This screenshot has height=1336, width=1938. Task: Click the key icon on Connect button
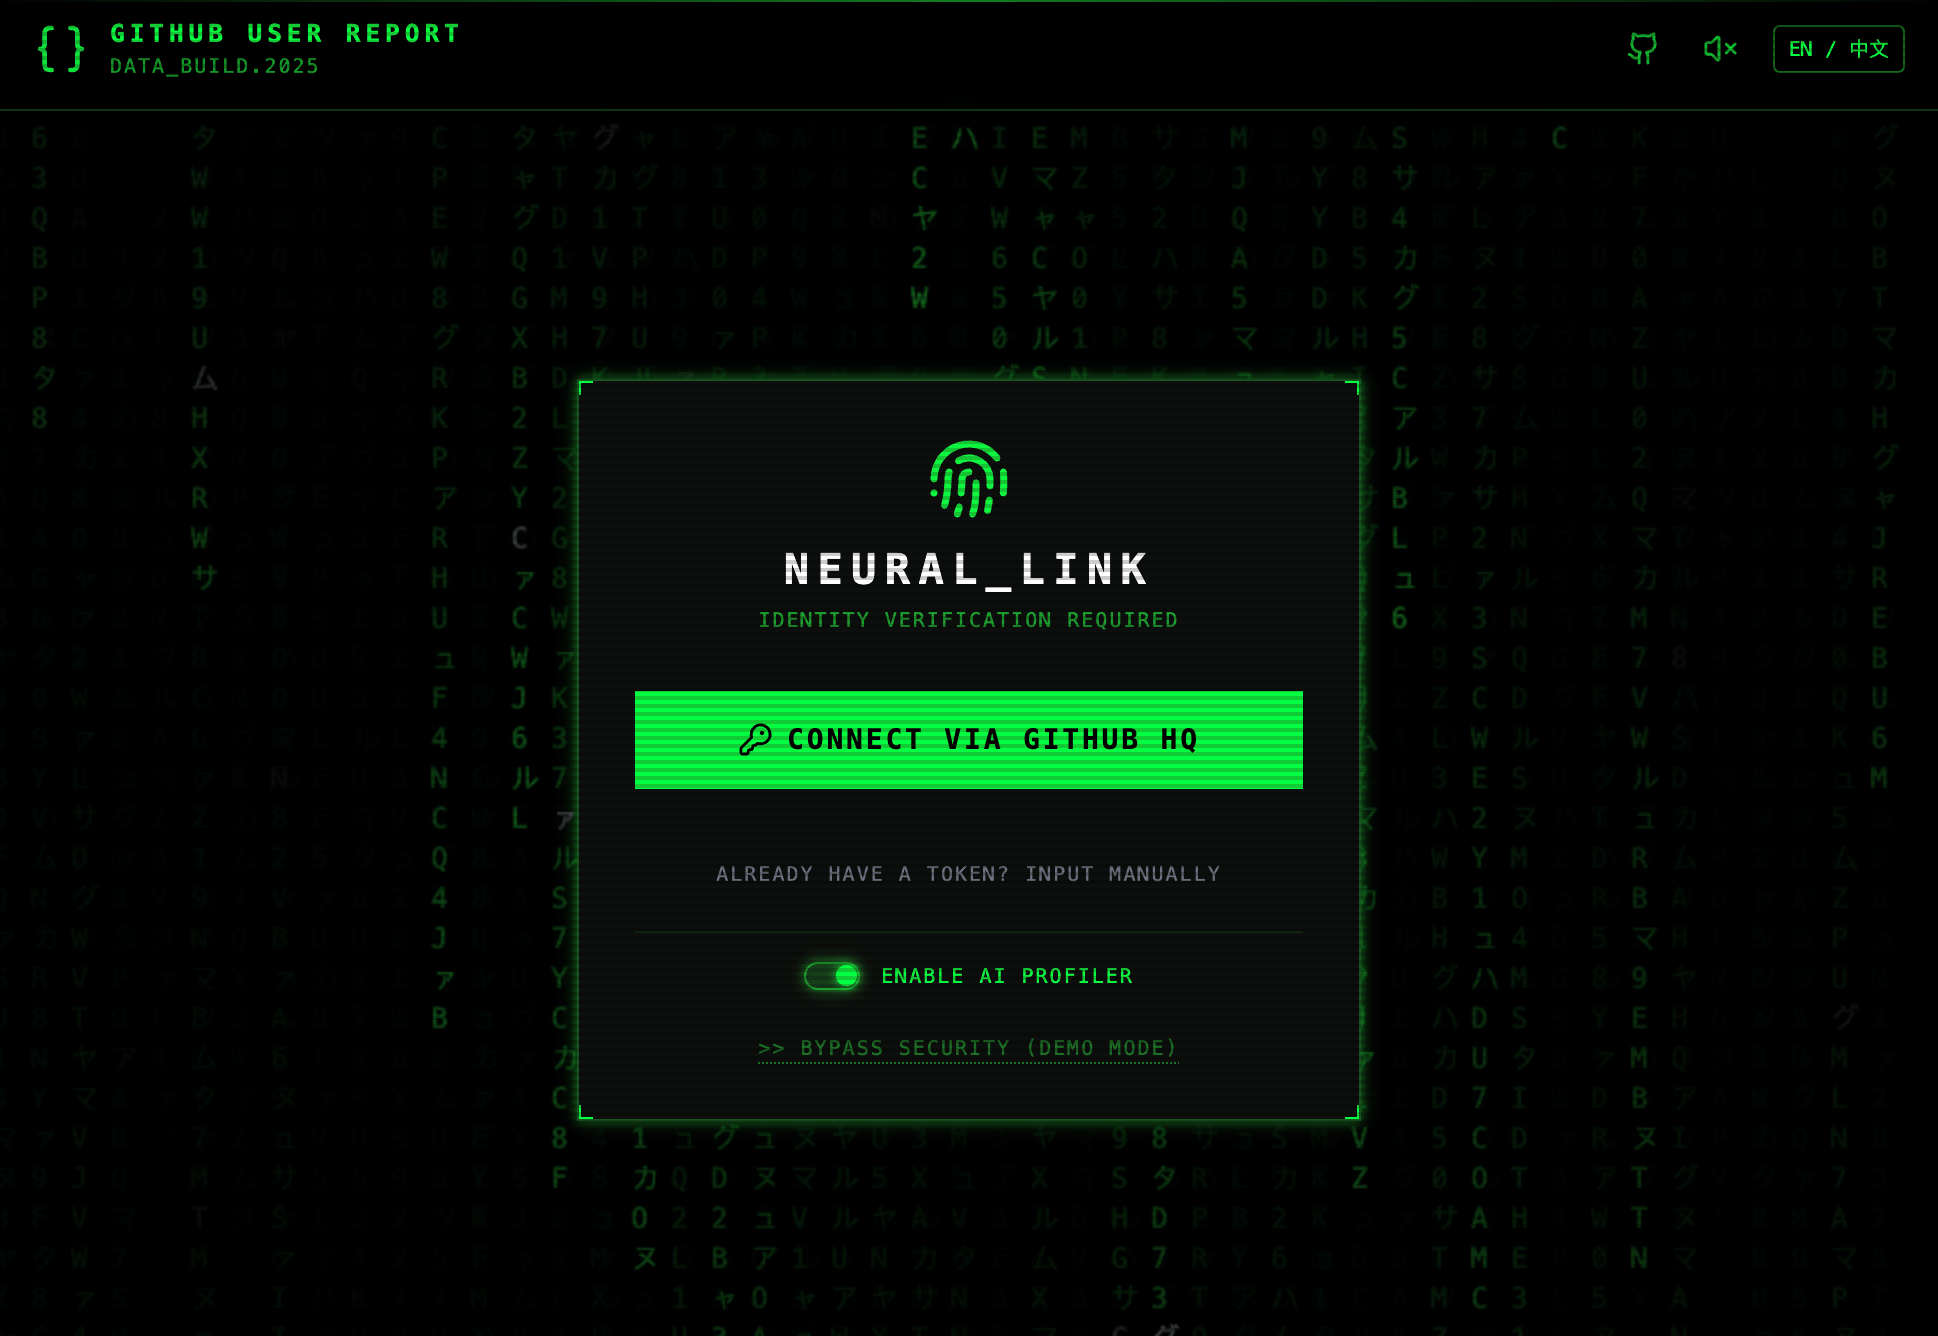coord(755,739)
